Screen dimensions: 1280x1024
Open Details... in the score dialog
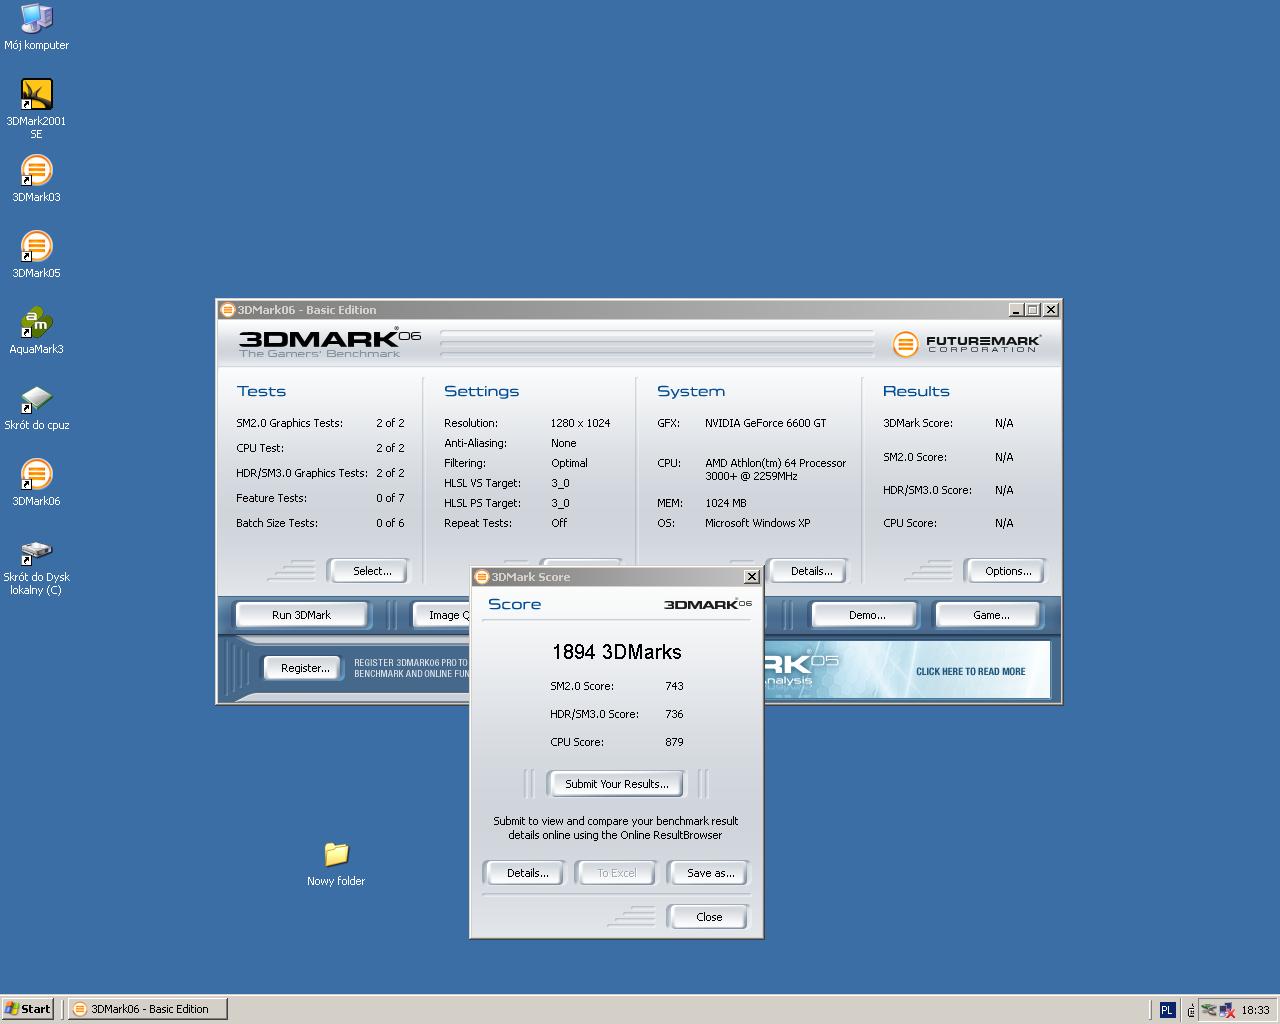[527, 873]
